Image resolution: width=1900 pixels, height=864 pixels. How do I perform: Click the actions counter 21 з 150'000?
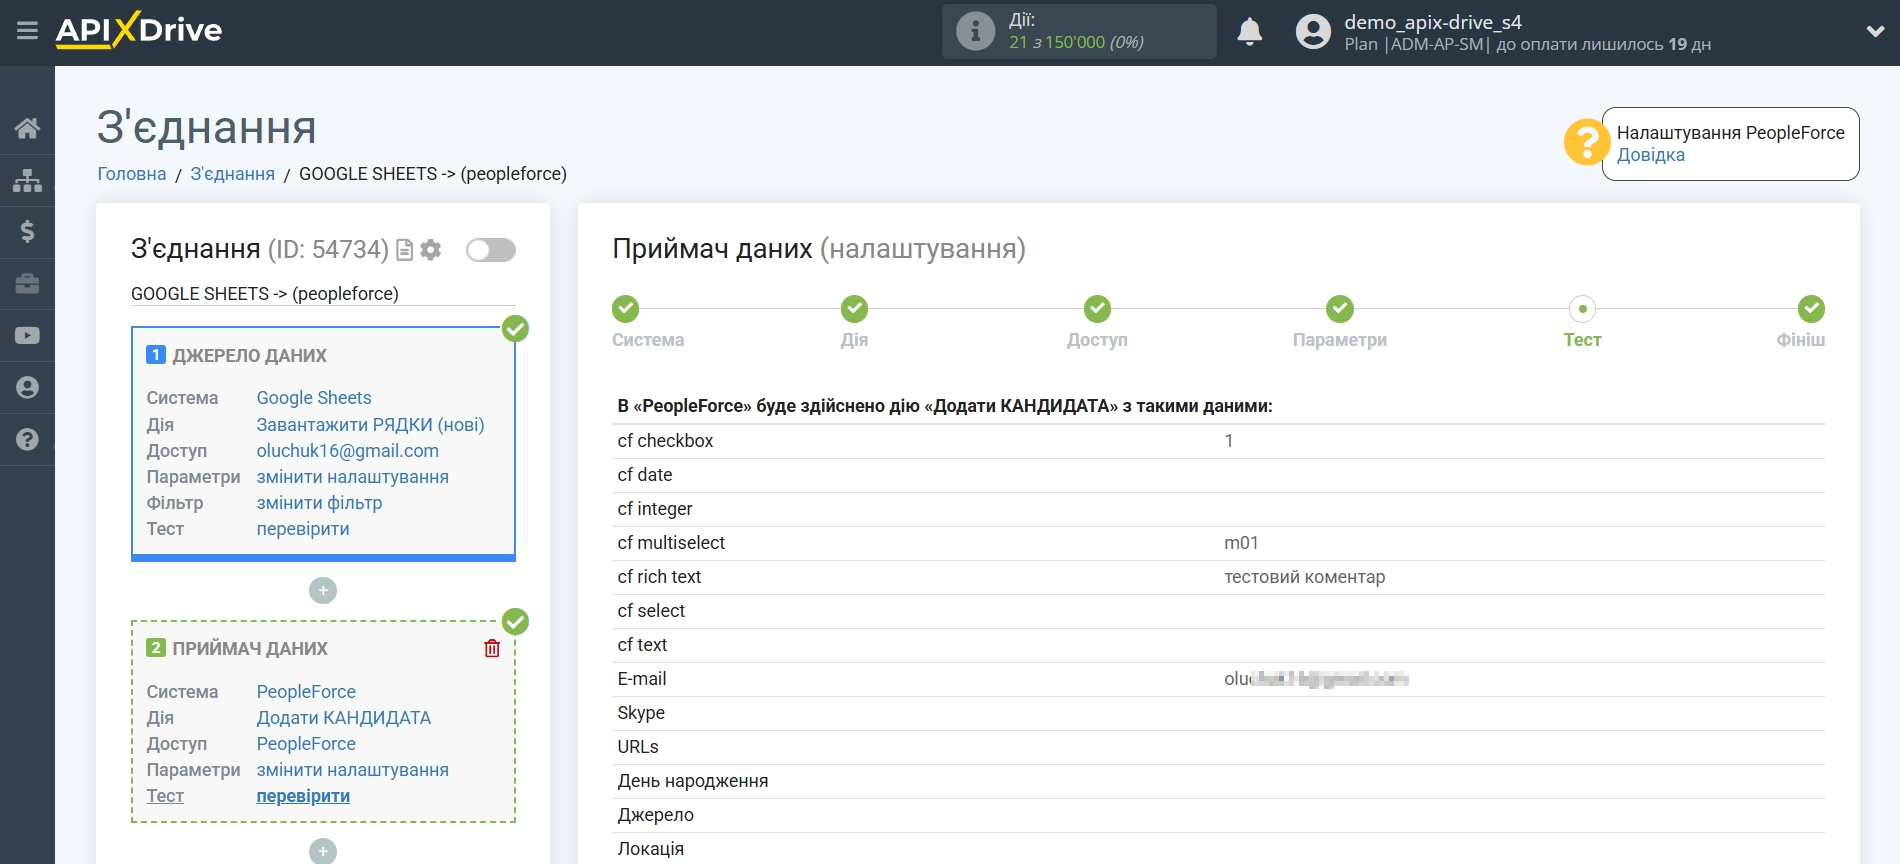coord(1076,42)
